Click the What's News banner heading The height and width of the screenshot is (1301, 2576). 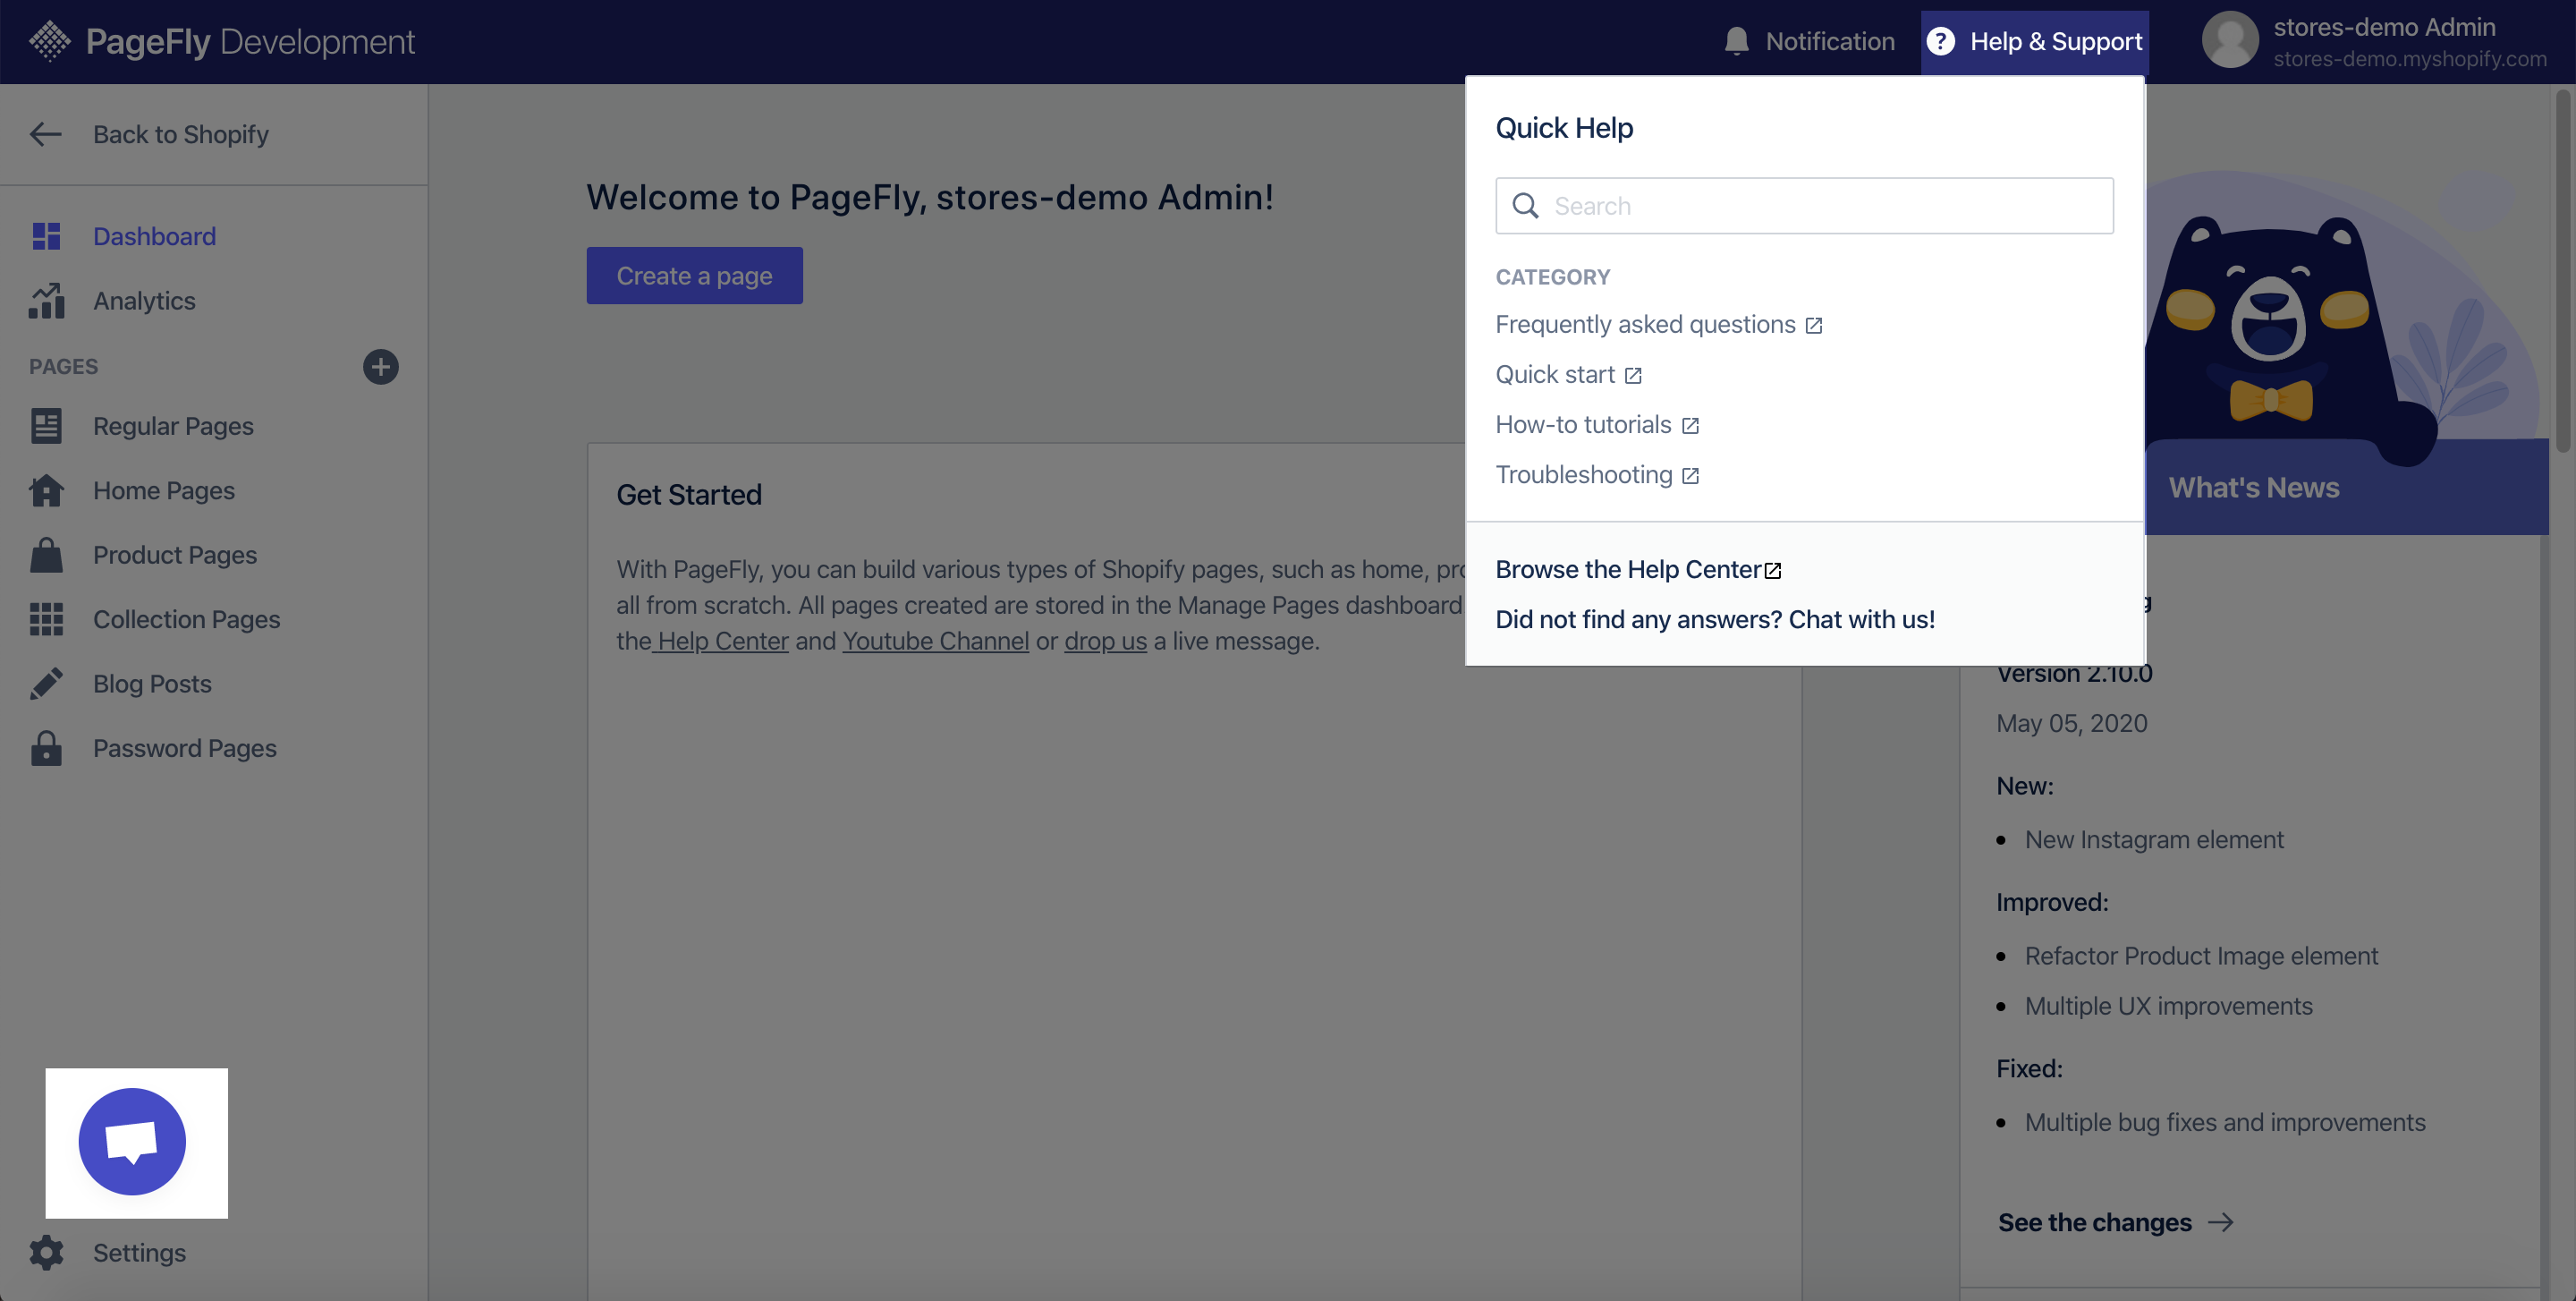(x=2253, y=487)
